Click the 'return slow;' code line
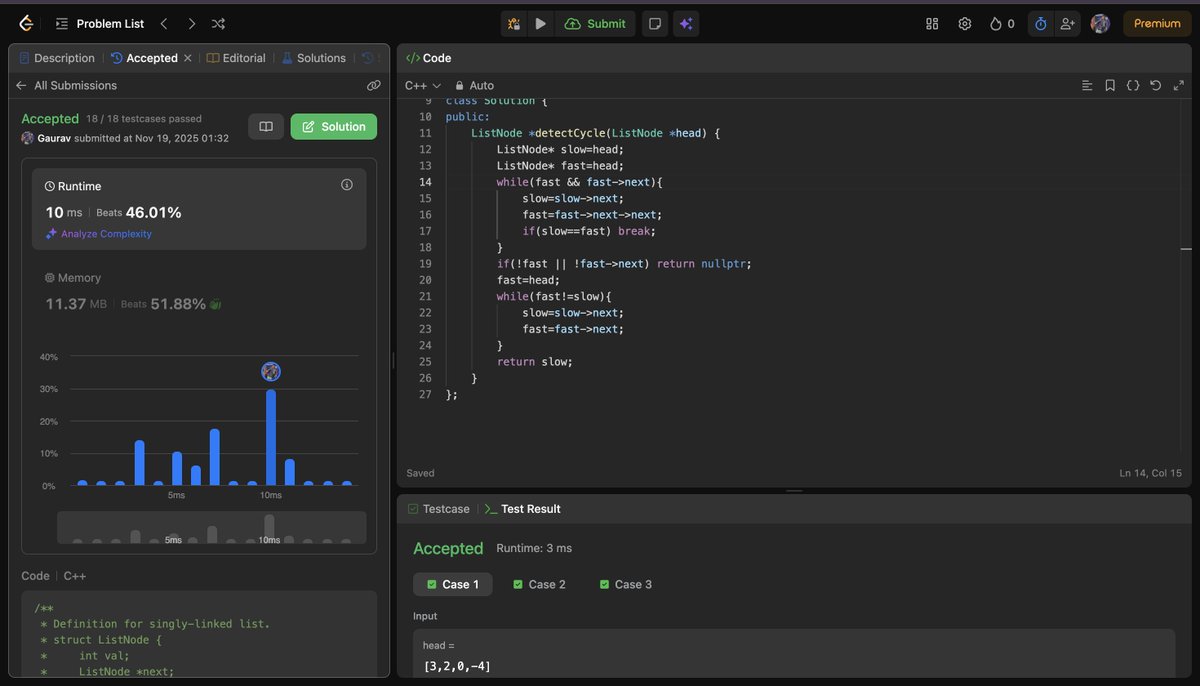Image resolution: width=1200 pixels, height=686 pixels. coord(535,361)
